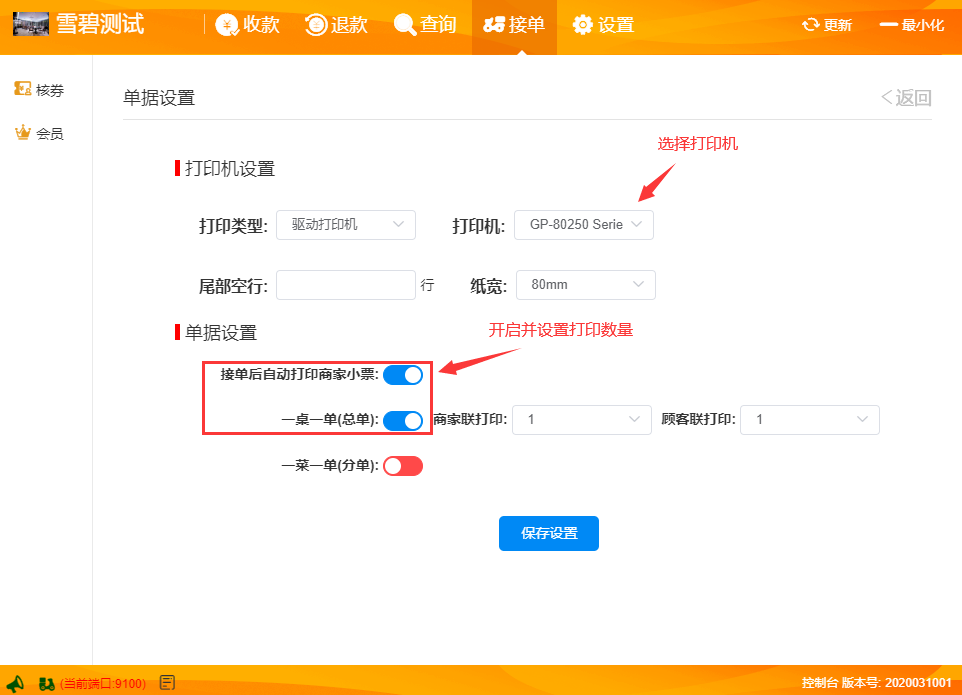
Task: Toggle 接单后自动打印商家小票 switch
Action: point(403,375)
